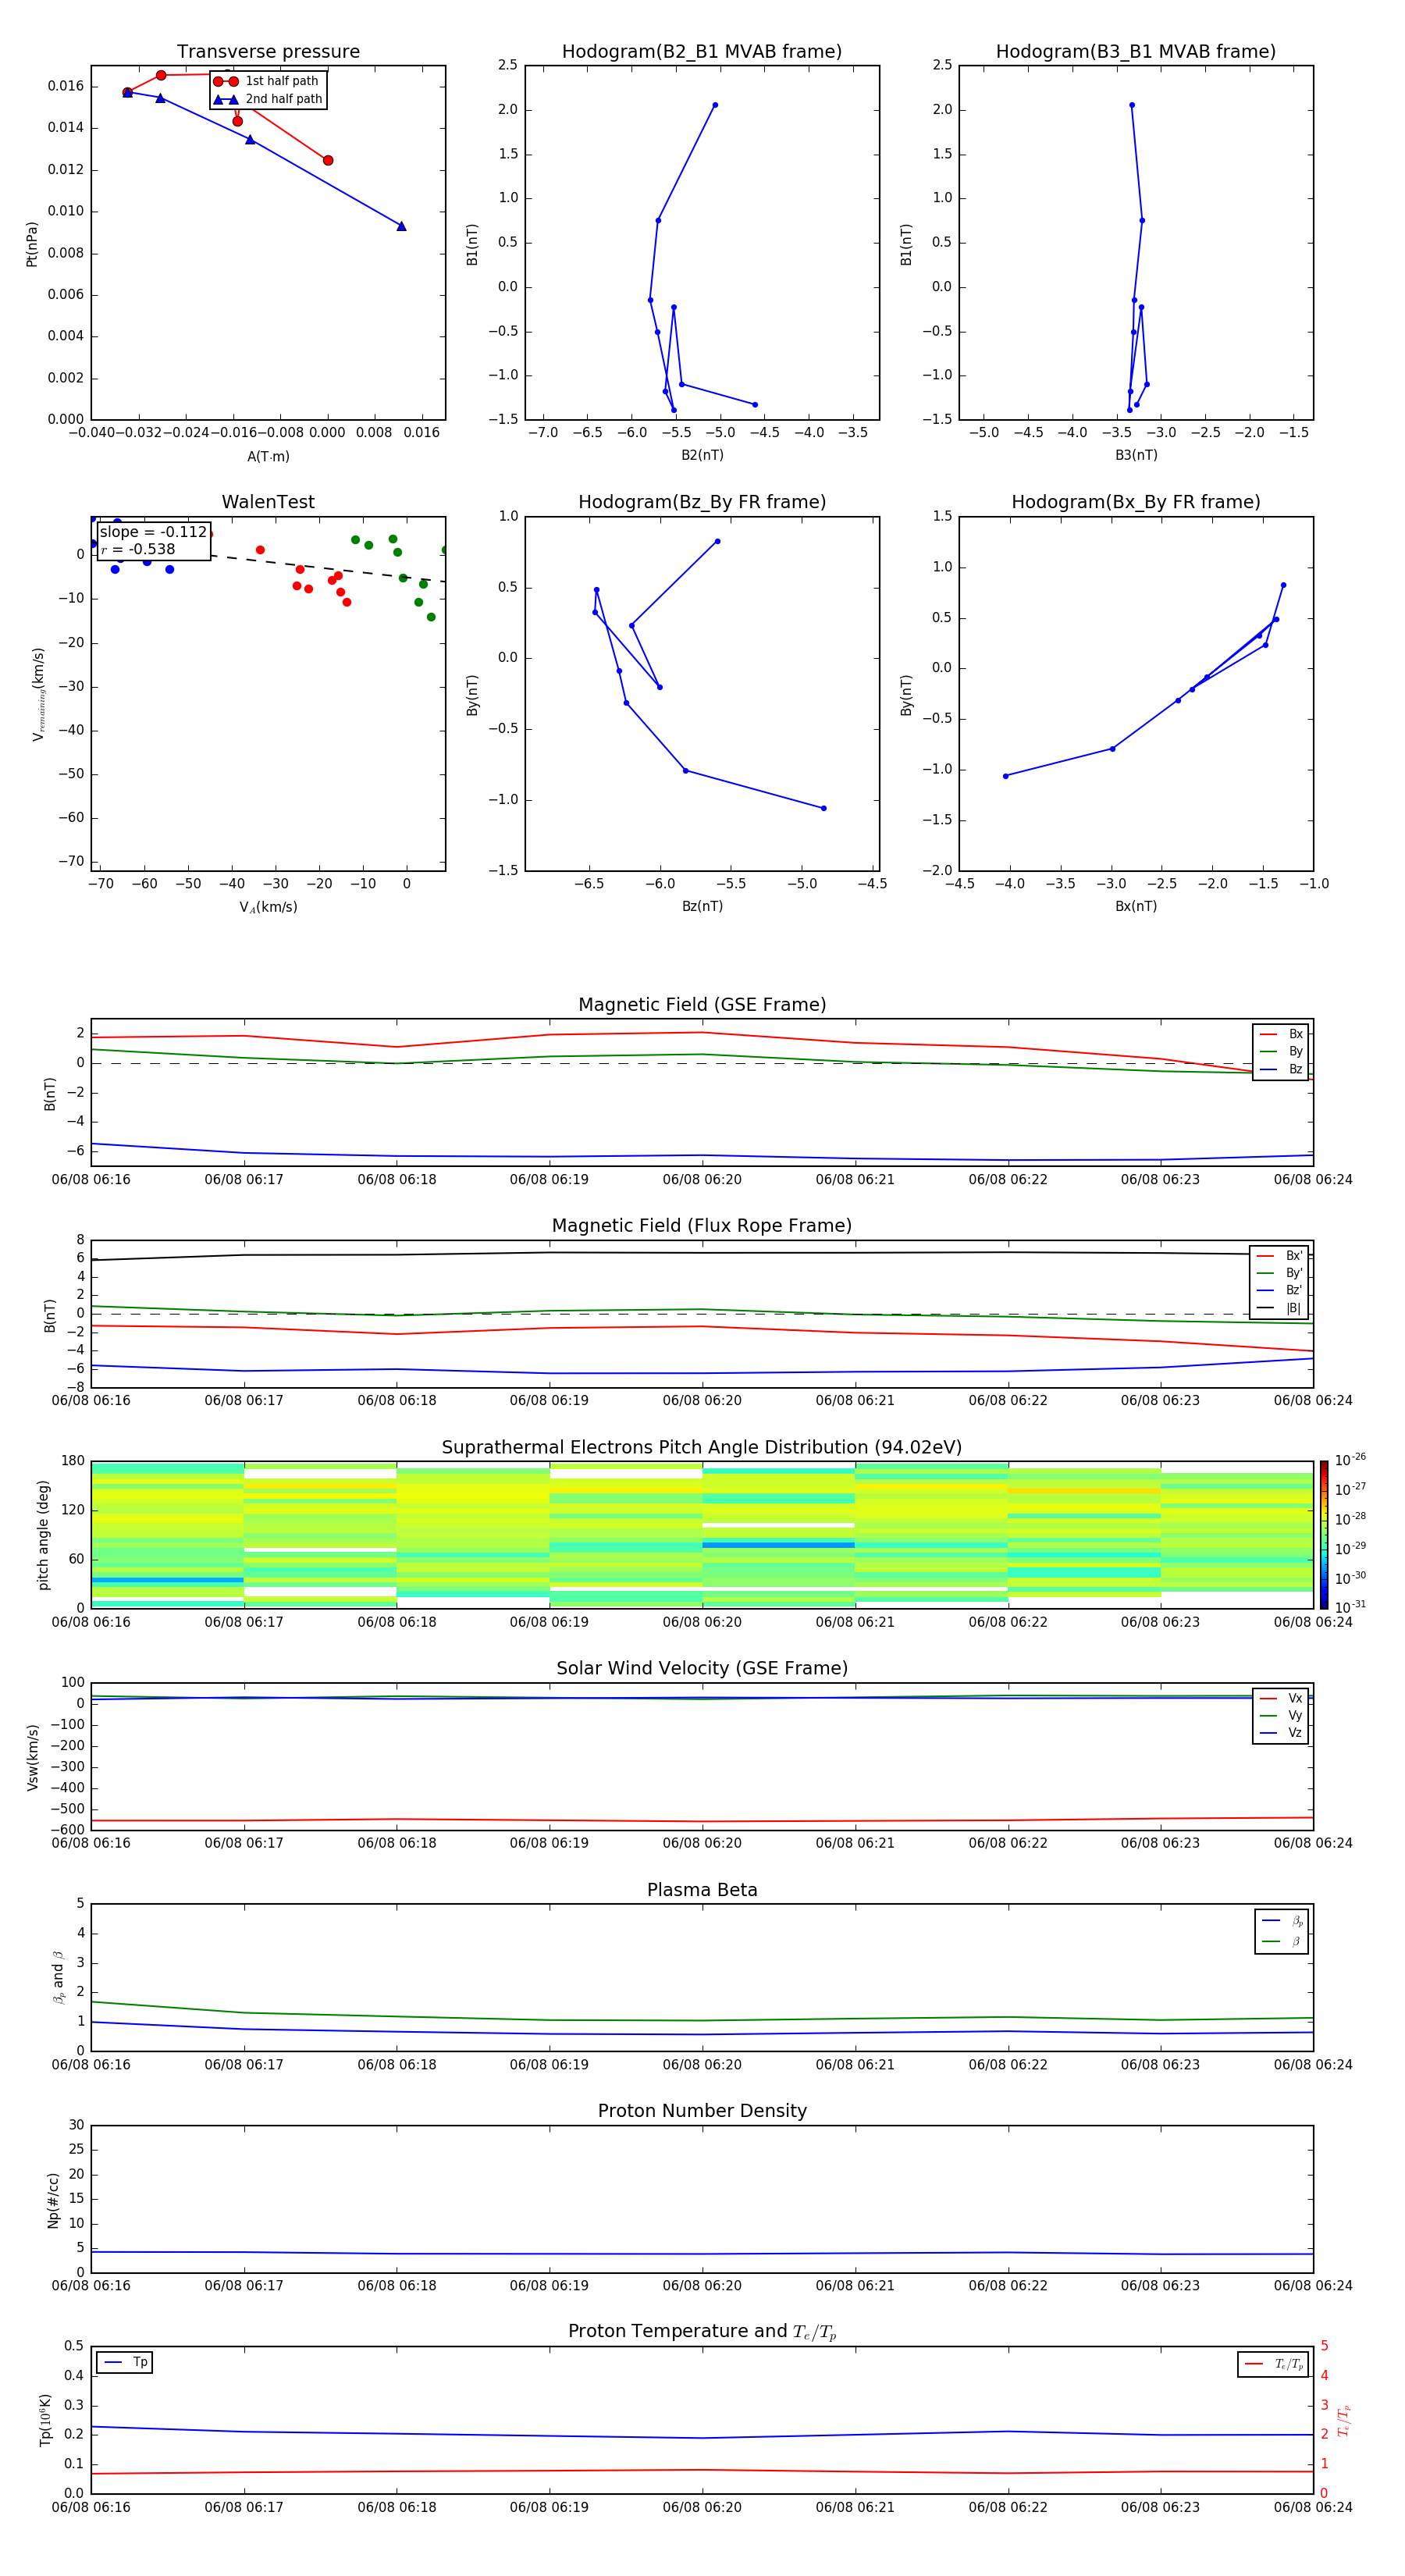Click the 'Proton Number Density' title
The height and width of the screenshot is (2576, 1405).
point(702,2111)
